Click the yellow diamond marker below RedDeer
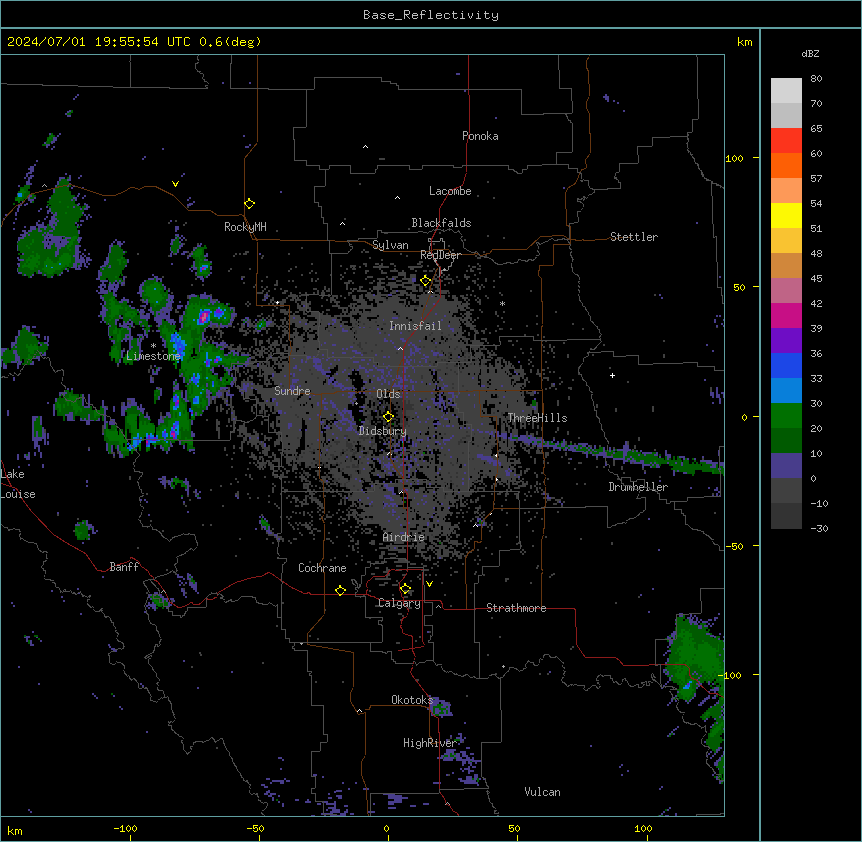 pos(425,281)
